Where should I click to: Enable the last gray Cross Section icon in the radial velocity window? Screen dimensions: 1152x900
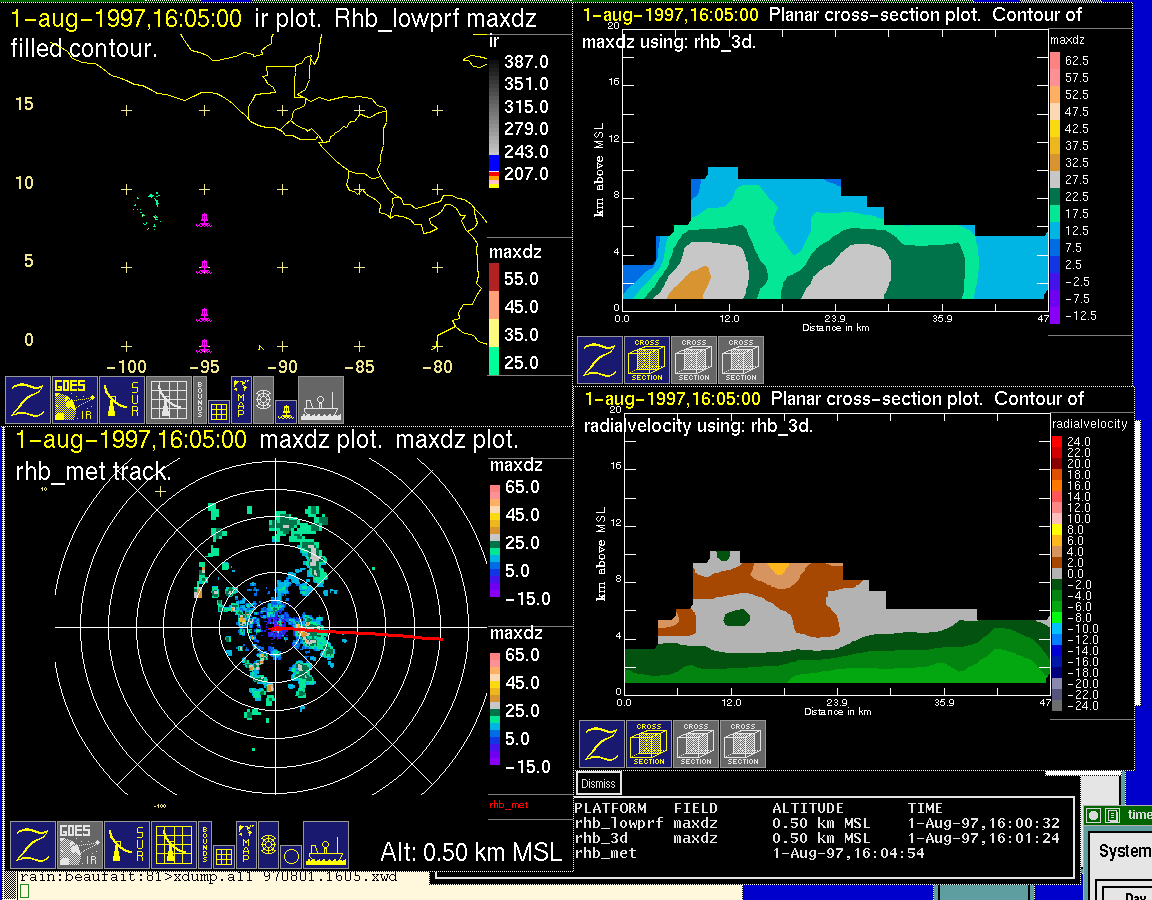[743, 744]
